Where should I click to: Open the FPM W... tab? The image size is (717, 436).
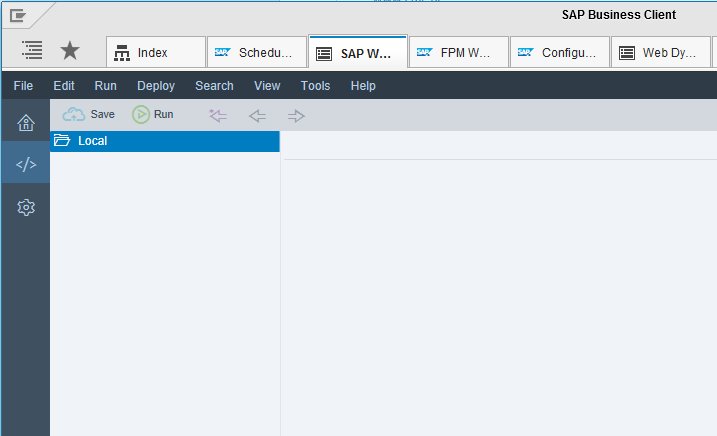coord(459,52)
